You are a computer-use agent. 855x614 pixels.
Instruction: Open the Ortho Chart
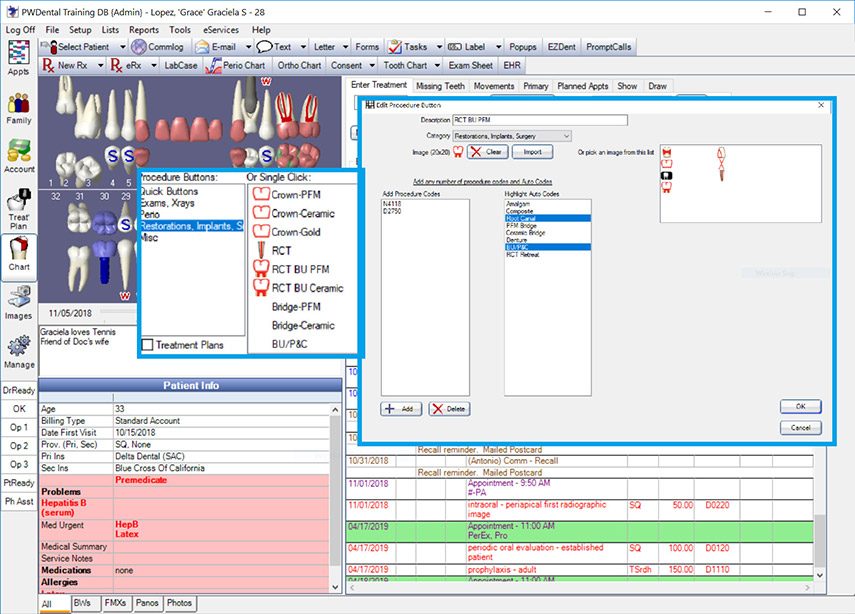[299, 65]
